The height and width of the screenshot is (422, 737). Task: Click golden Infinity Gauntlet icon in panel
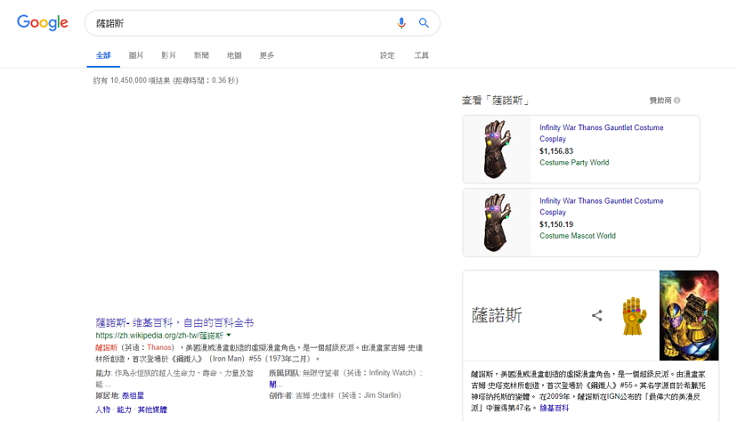[634, 316]
